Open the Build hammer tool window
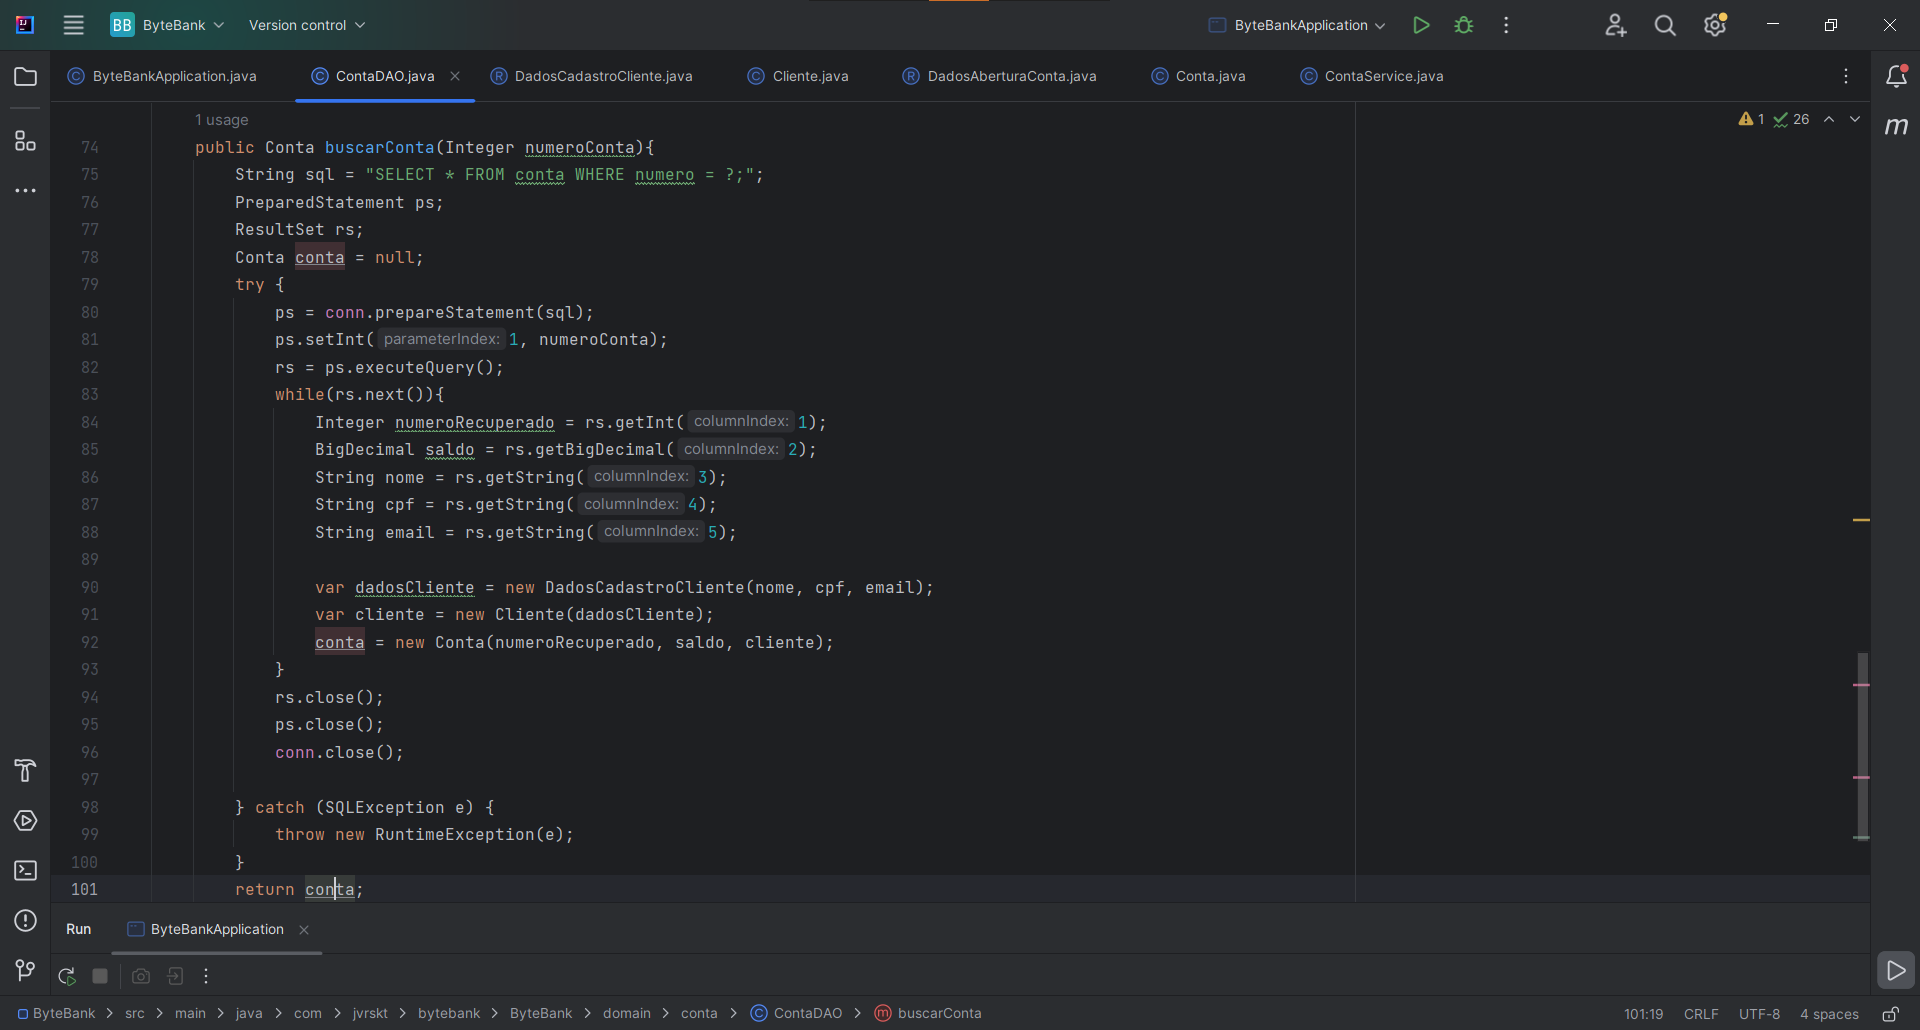 point(26,771)
